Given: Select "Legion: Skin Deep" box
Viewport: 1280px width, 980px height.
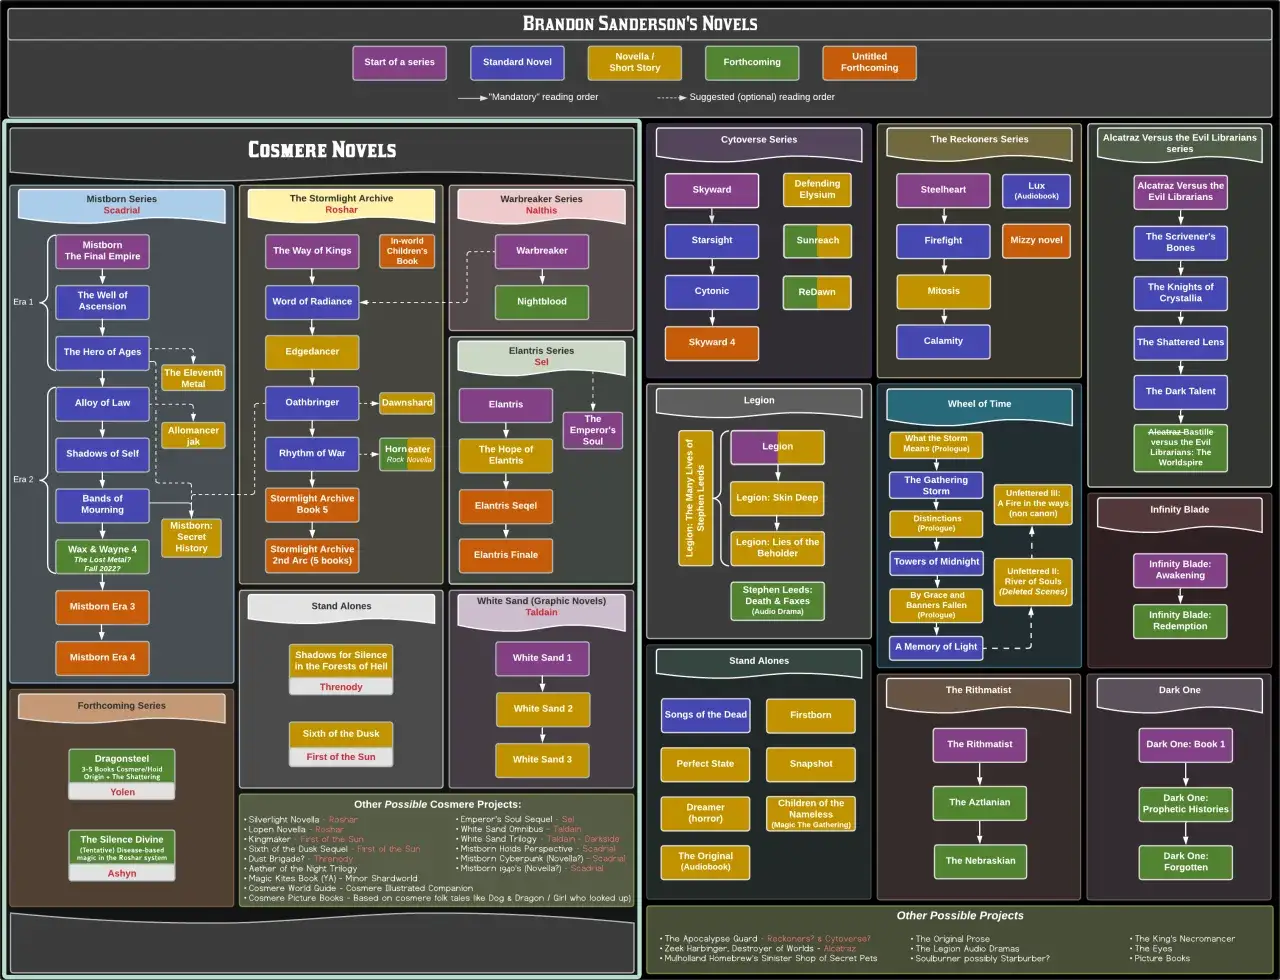Looking at the screenshot, I should (778, 498).
